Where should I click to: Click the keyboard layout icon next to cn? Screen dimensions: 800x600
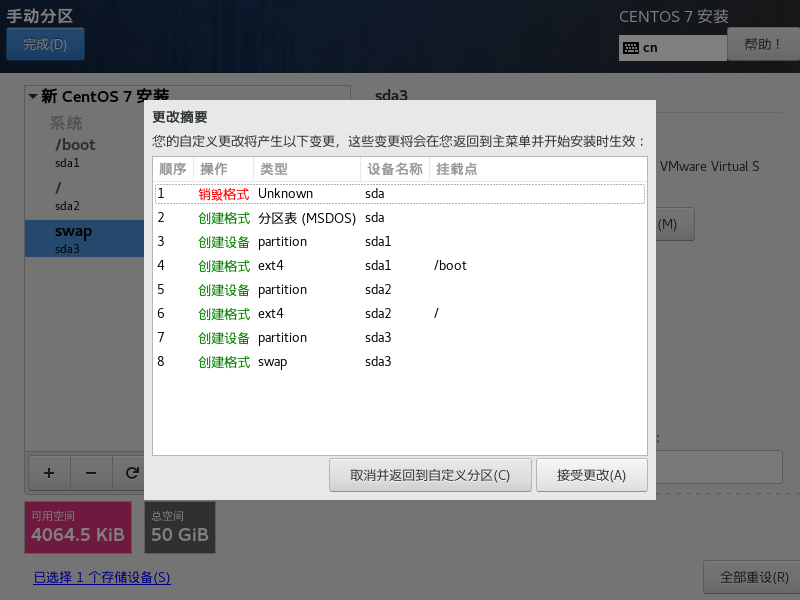tap(633, 46)
